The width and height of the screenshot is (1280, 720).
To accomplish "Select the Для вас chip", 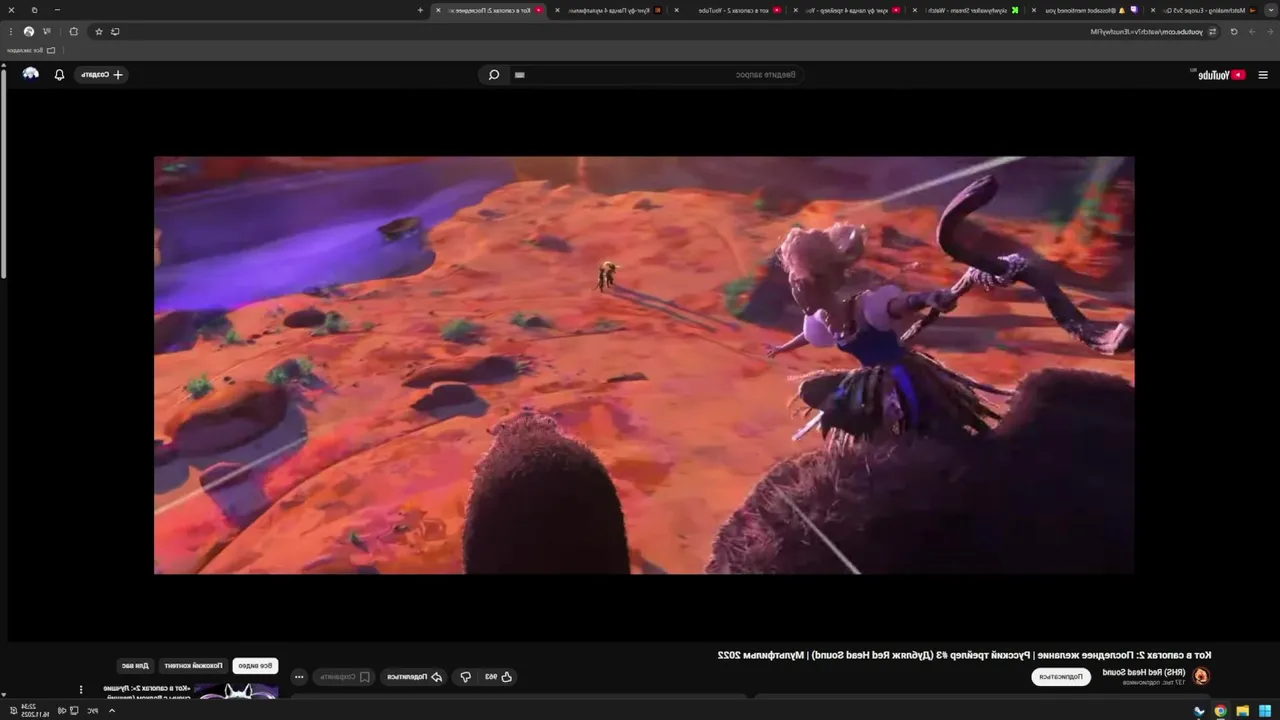I will coord(135,665).
